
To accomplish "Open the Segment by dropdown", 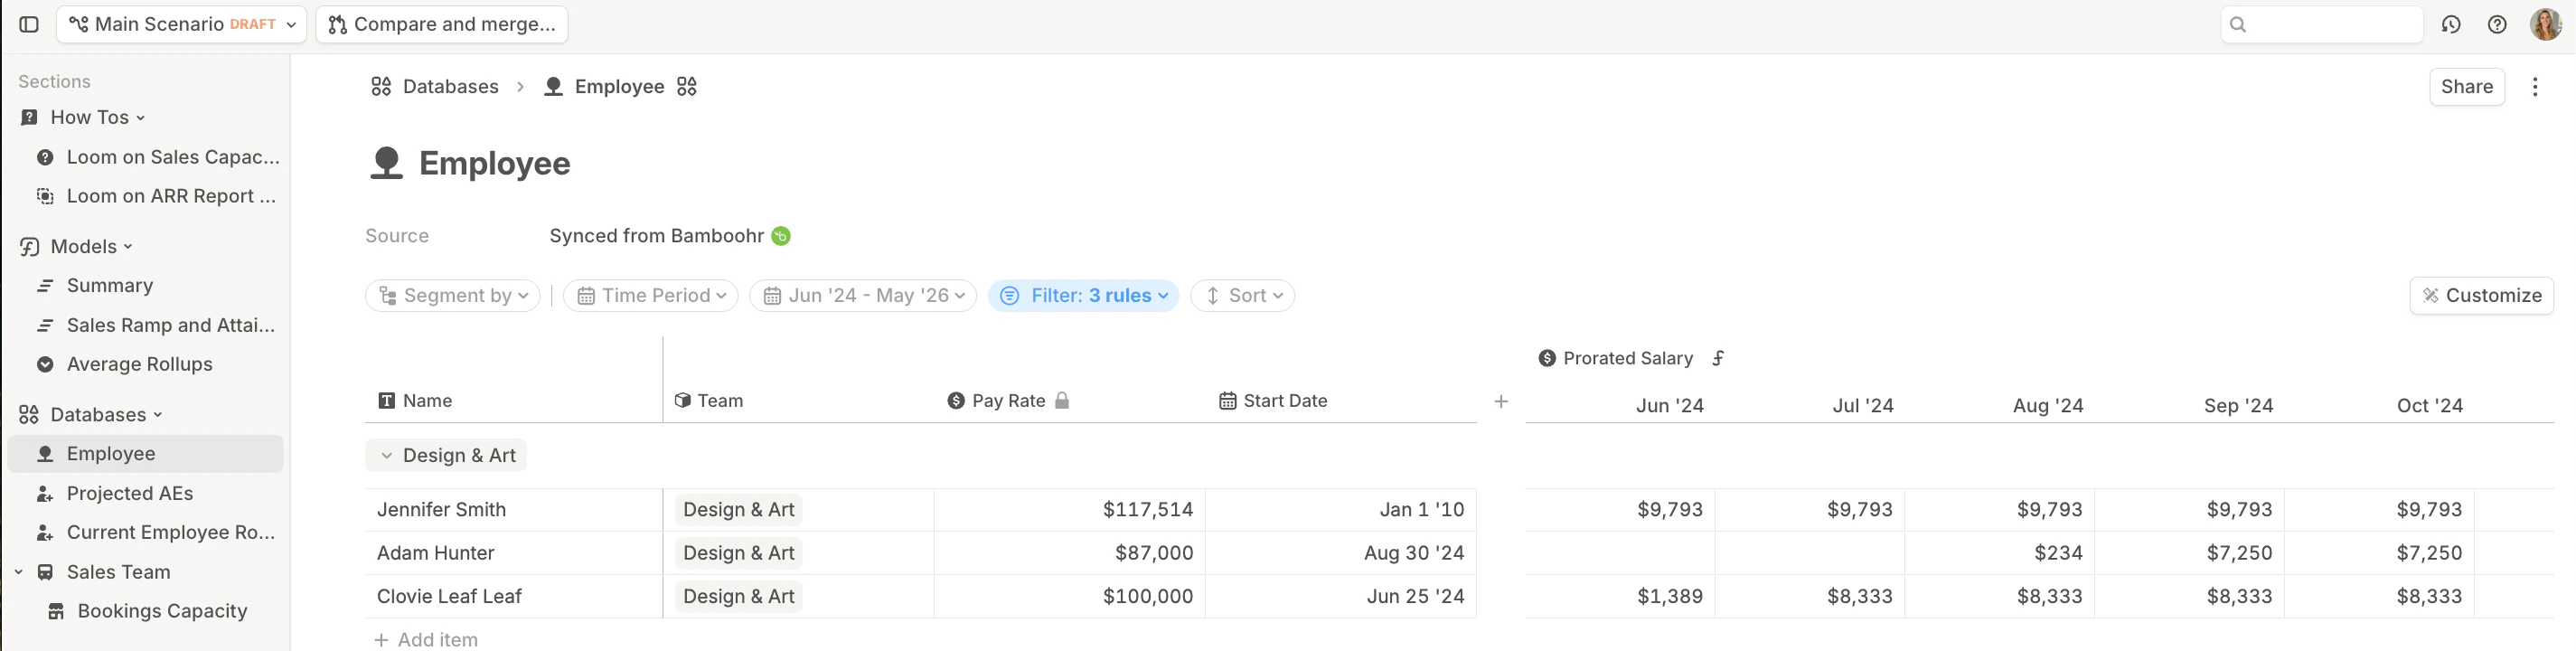I will [453, 295].
